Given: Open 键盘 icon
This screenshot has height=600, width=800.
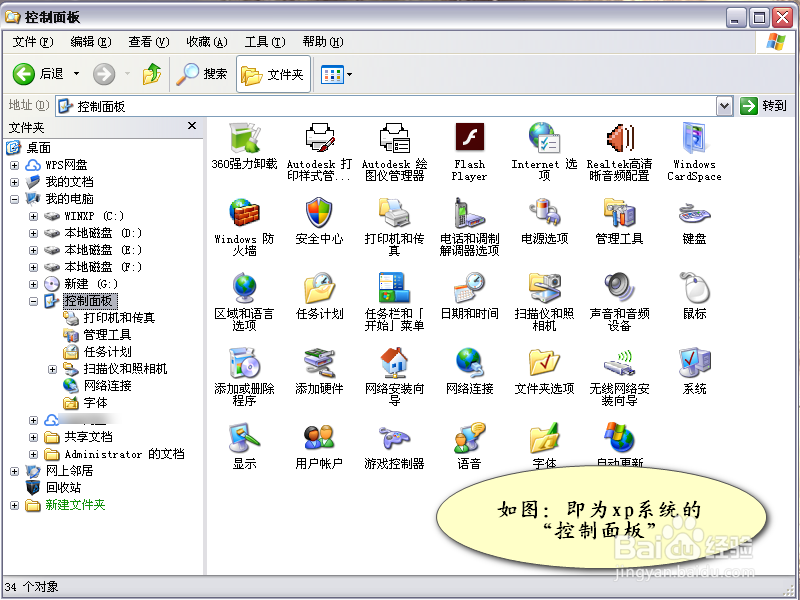Looking at the screenshot, I should (694, 213).
